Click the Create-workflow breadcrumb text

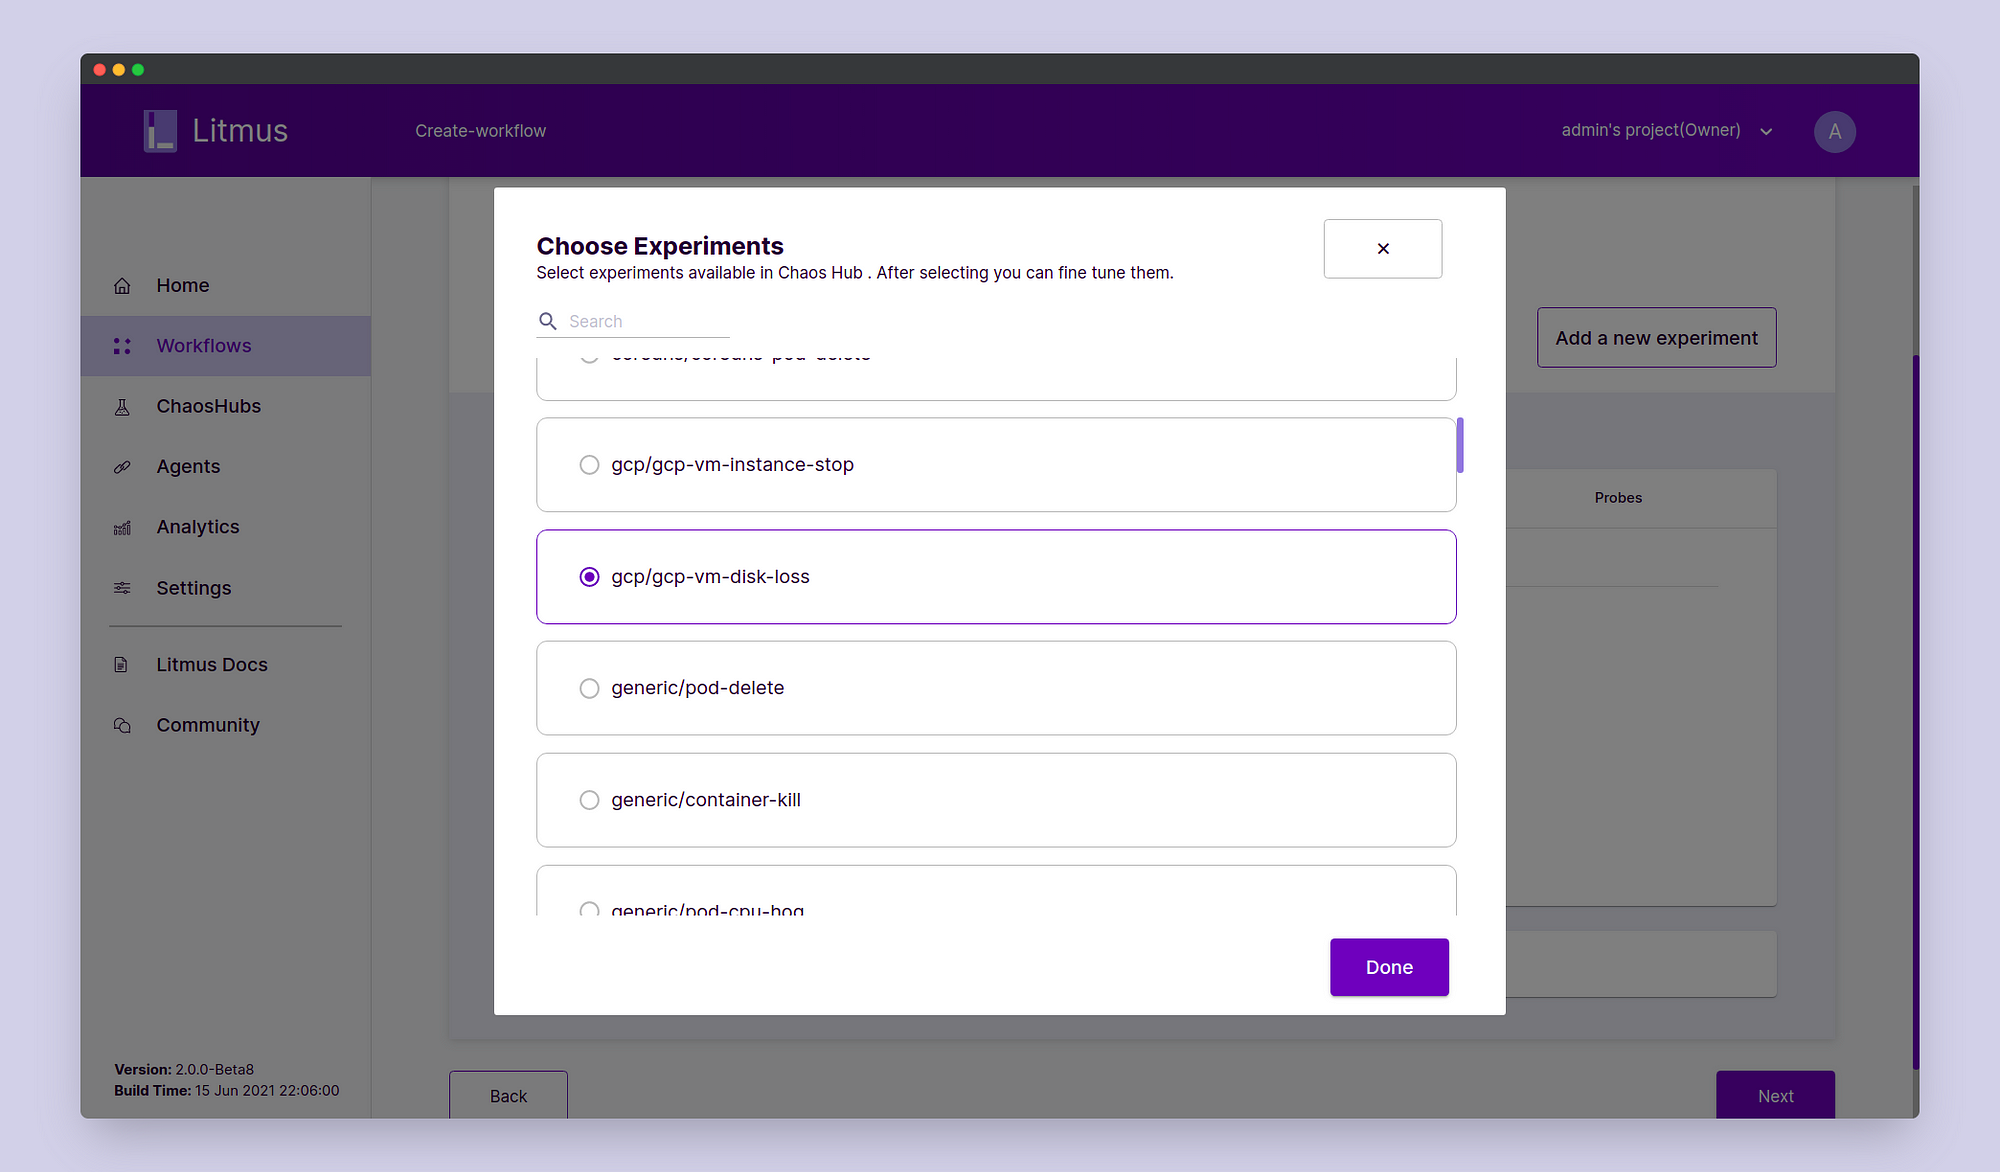(481, 131)
